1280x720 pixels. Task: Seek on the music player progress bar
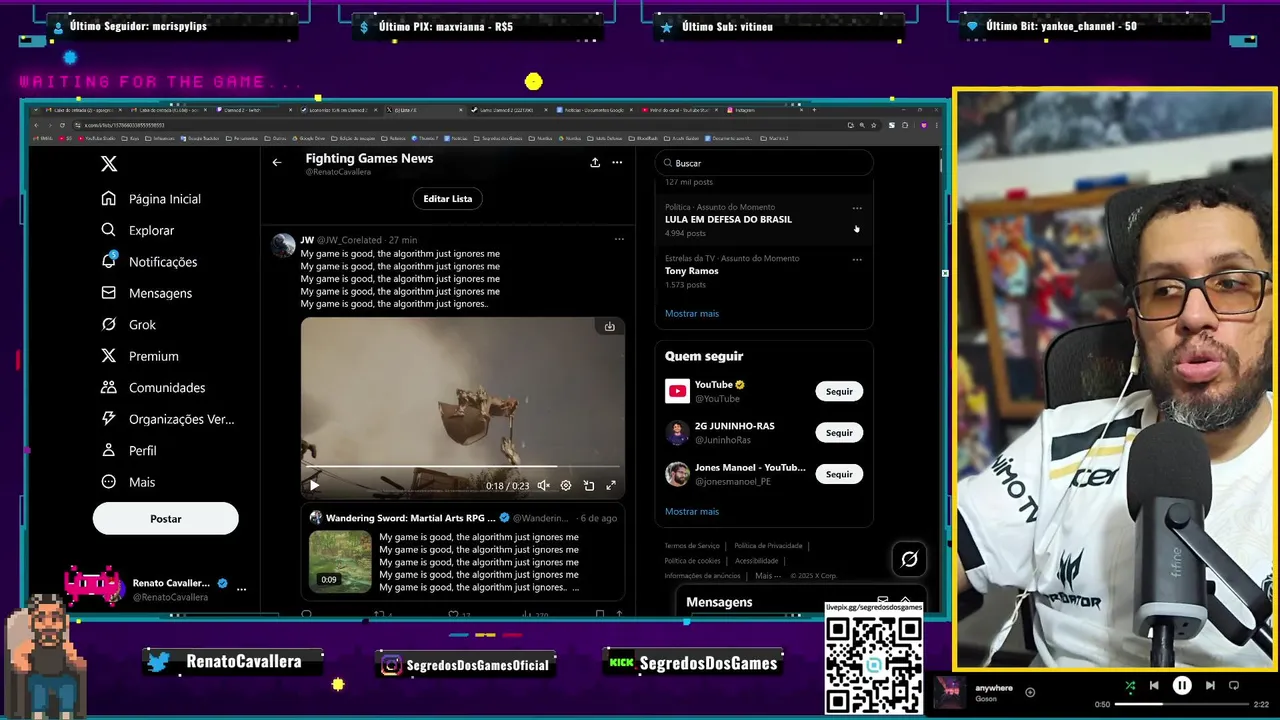(1181, 704)
